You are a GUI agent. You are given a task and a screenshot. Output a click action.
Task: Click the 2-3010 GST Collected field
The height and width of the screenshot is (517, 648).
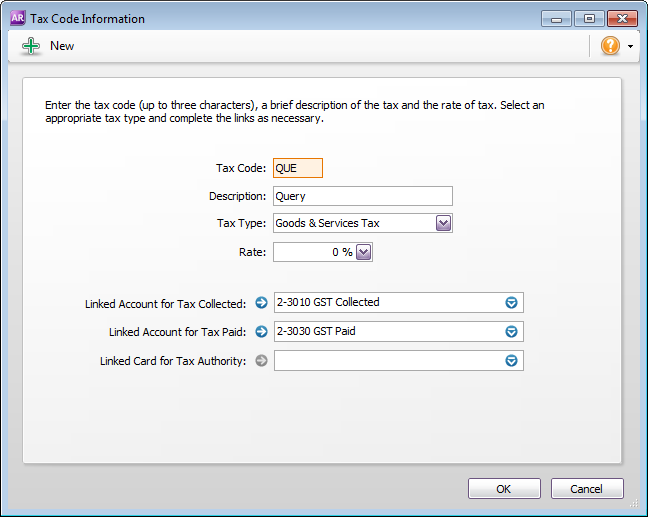click(398, 303)
